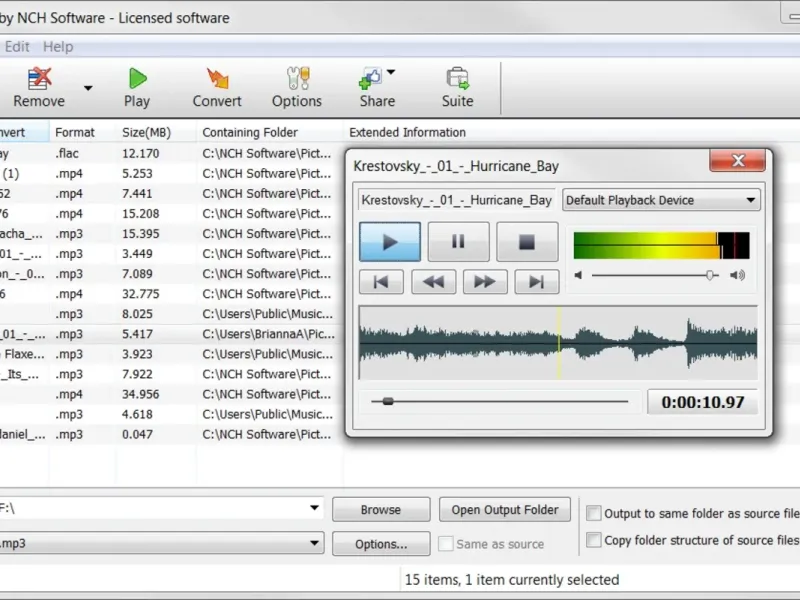Select the Flaxe row sized 3.923
This screenshot has height=600, width=800.
171,354
